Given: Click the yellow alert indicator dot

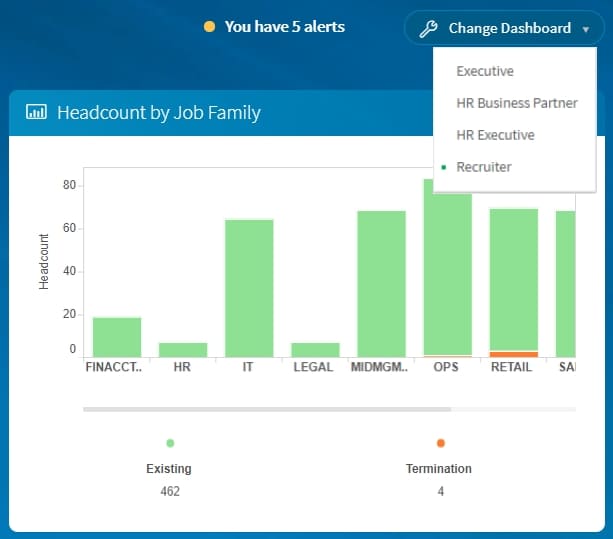Looking at the screenshot, I should pyautogui.click(x=209, y=27).
